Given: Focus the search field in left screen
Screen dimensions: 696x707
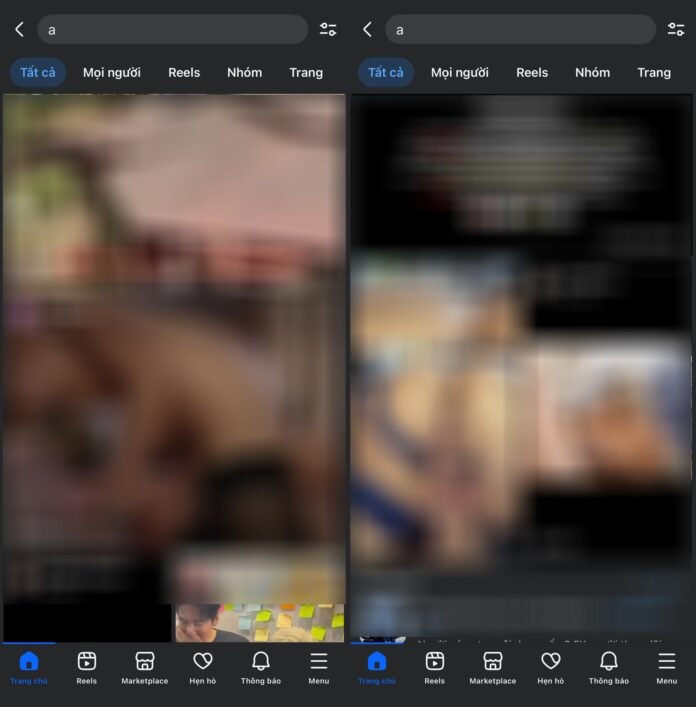Looking at the screenshot, I should tap(172, 29).
